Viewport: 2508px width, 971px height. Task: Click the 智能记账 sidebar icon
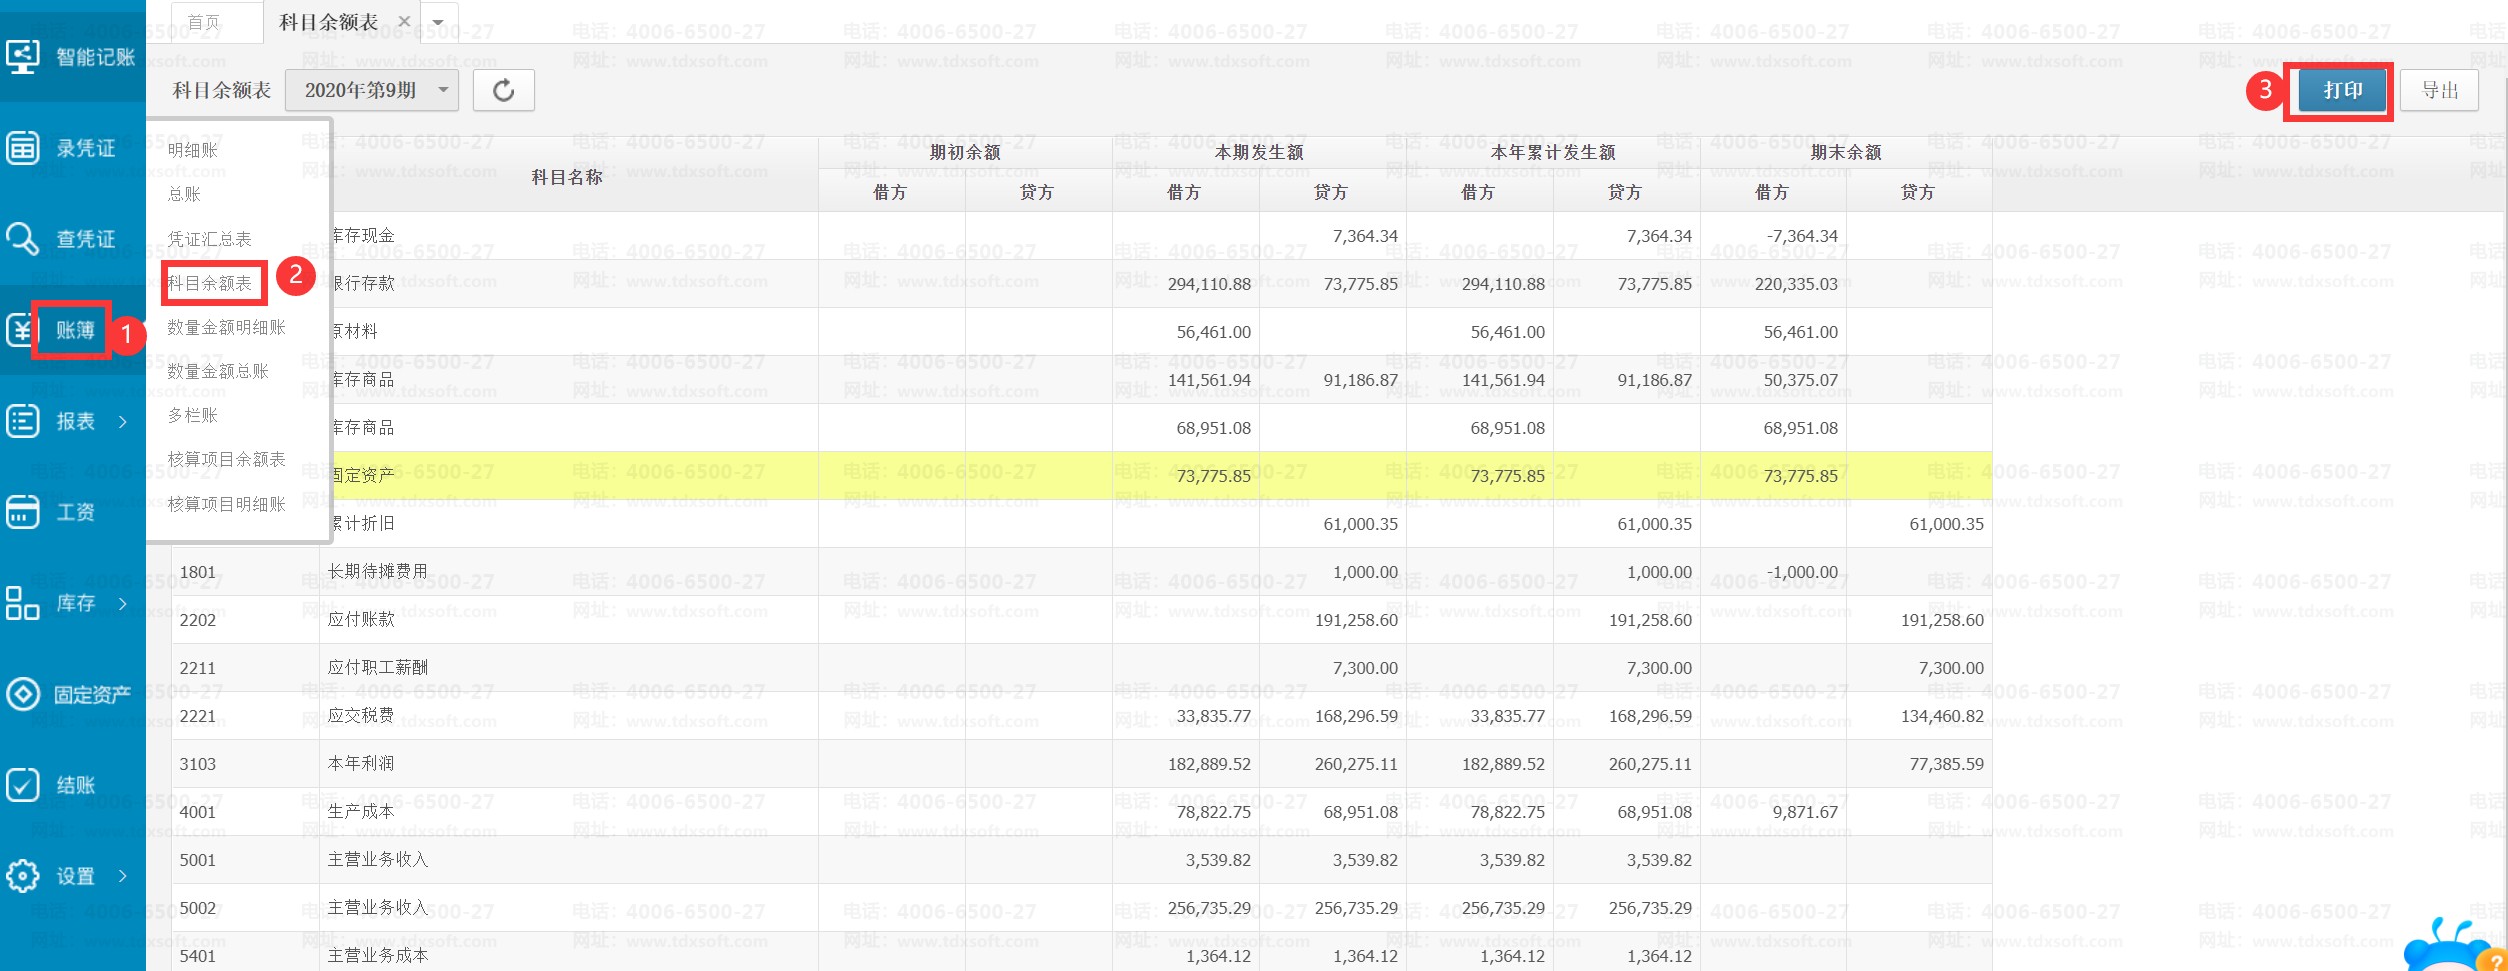[23, 56]
